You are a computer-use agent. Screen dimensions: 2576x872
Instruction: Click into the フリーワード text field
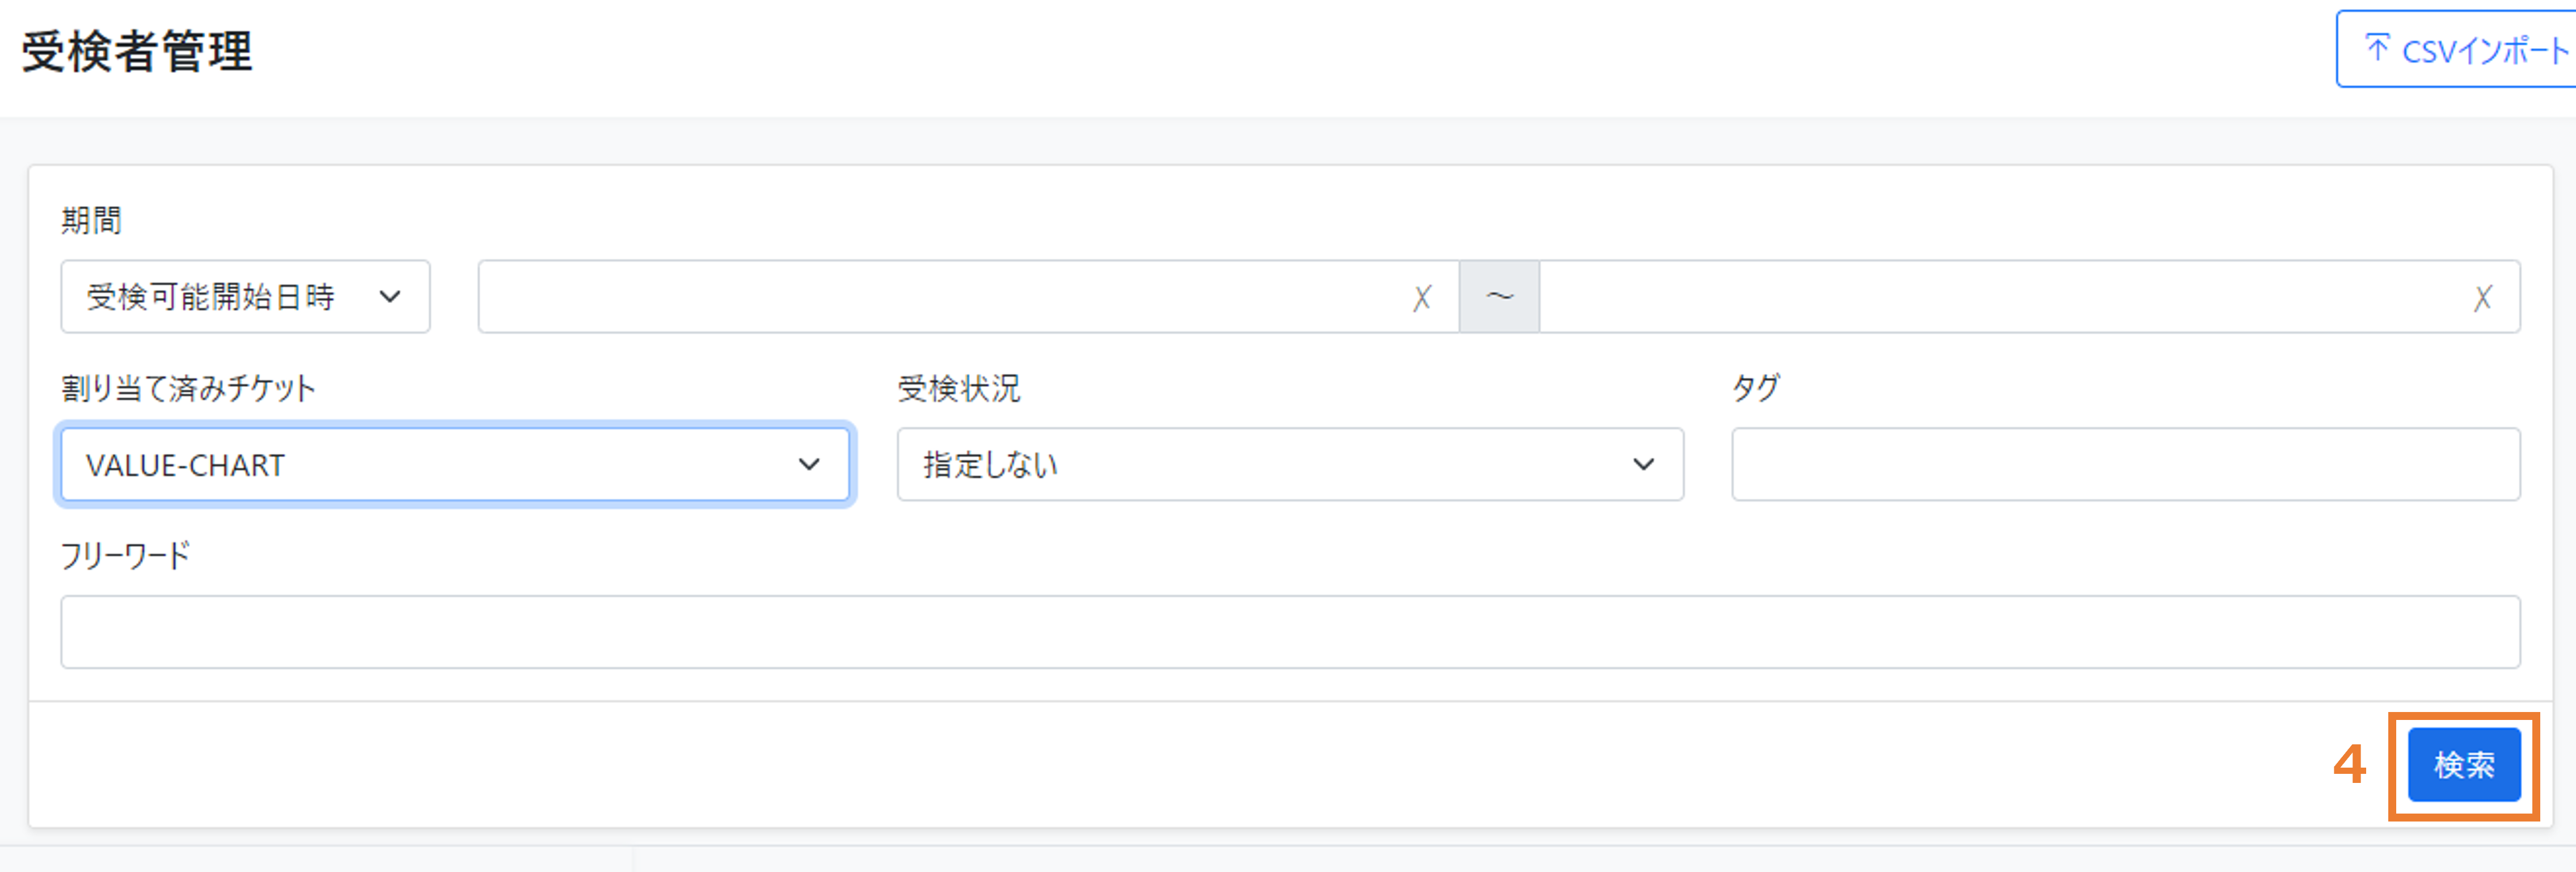pos(1290,632)
